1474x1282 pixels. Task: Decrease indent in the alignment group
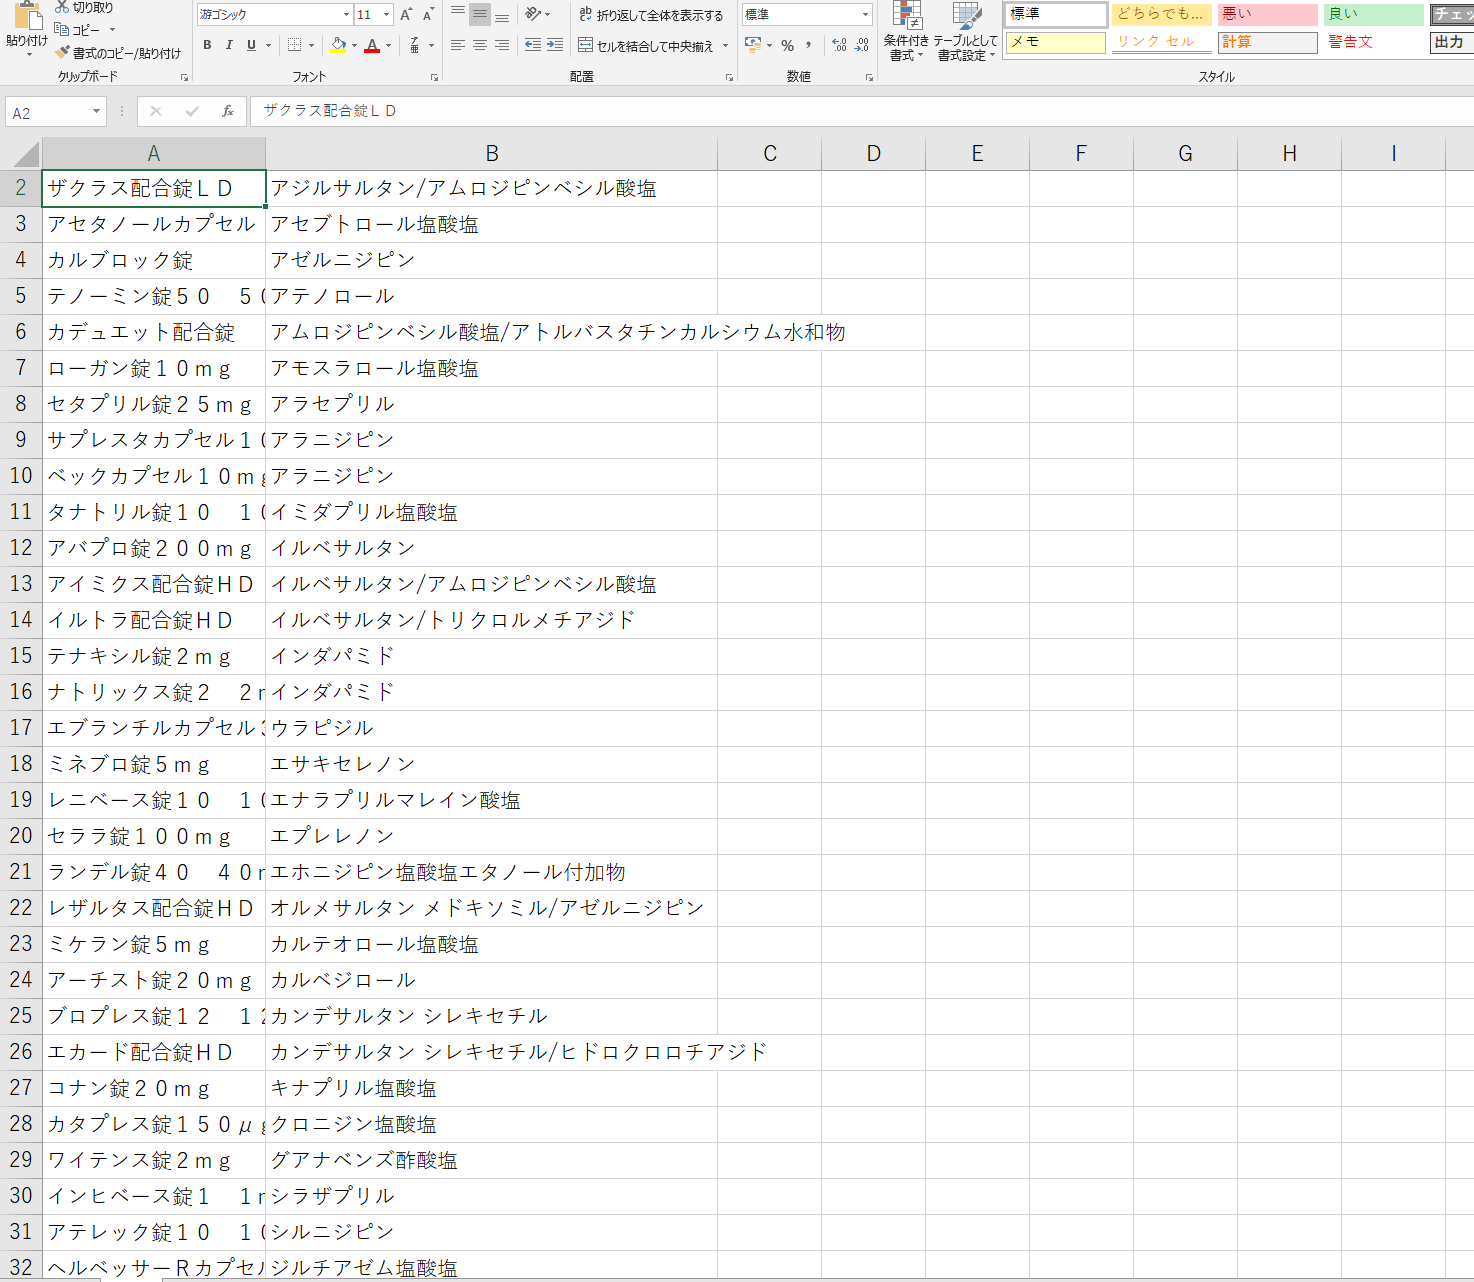click(x=533, y=45)
